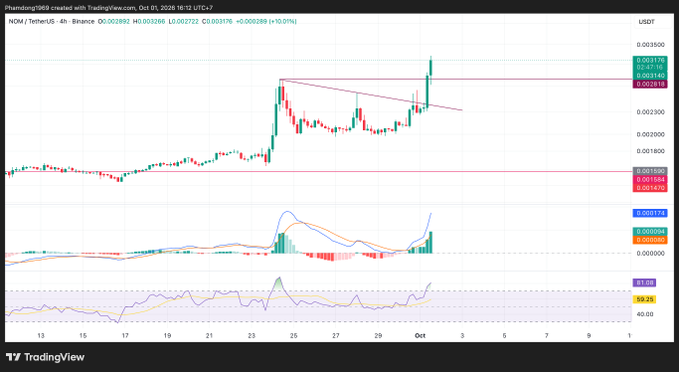This screenshot has width=679, height=372.
Task: Click the 0.002000 price axis label
Action: pos(650,134)
